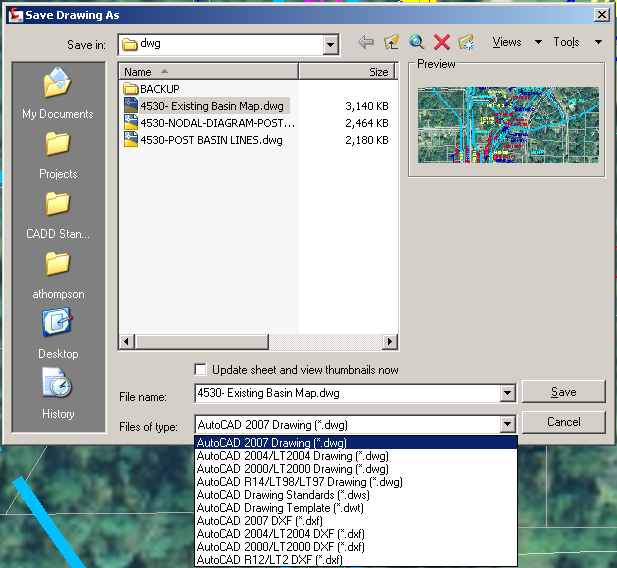Choose AutoCAD 2004/LT2004 Drawing (*.dwg) option
Image resolution: width=617 pixels, height=568 pixels.
click(x=356, y=456)
